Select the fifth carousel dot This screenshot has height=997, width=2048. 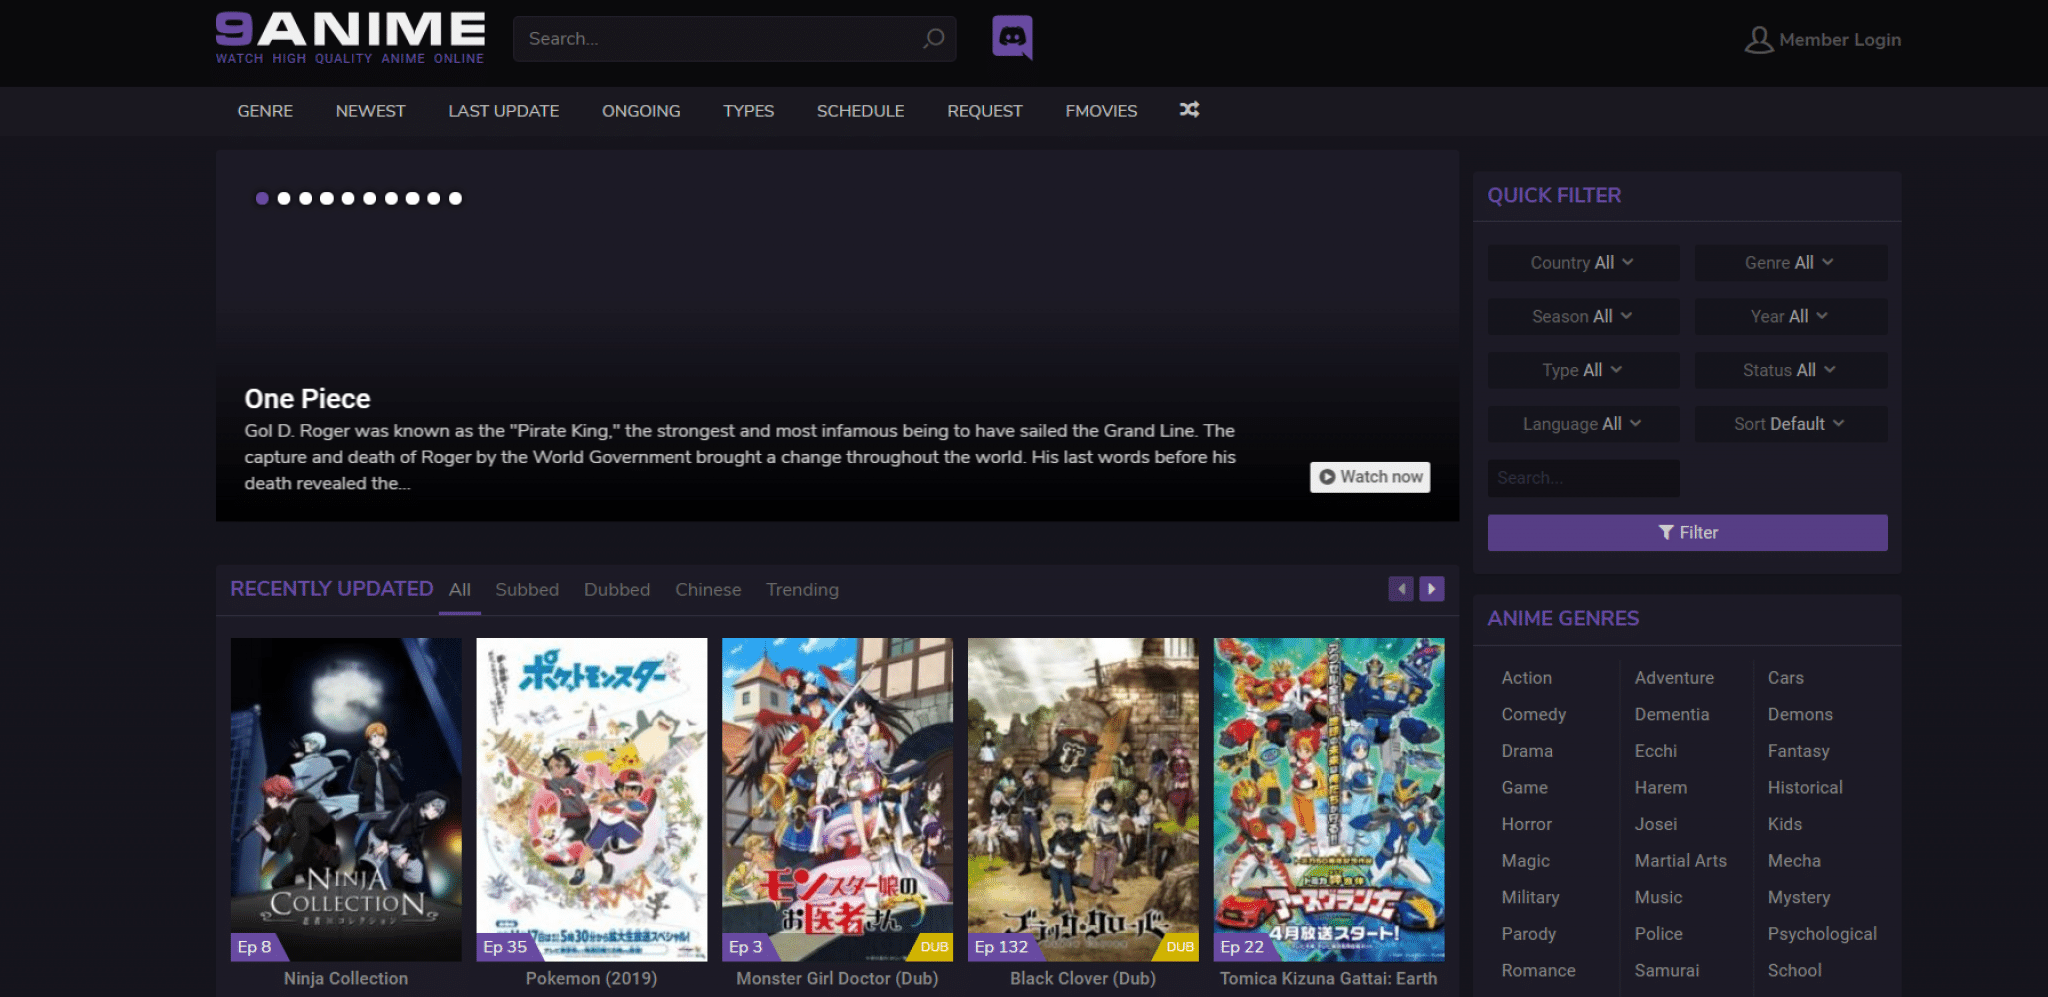[348, 198]
